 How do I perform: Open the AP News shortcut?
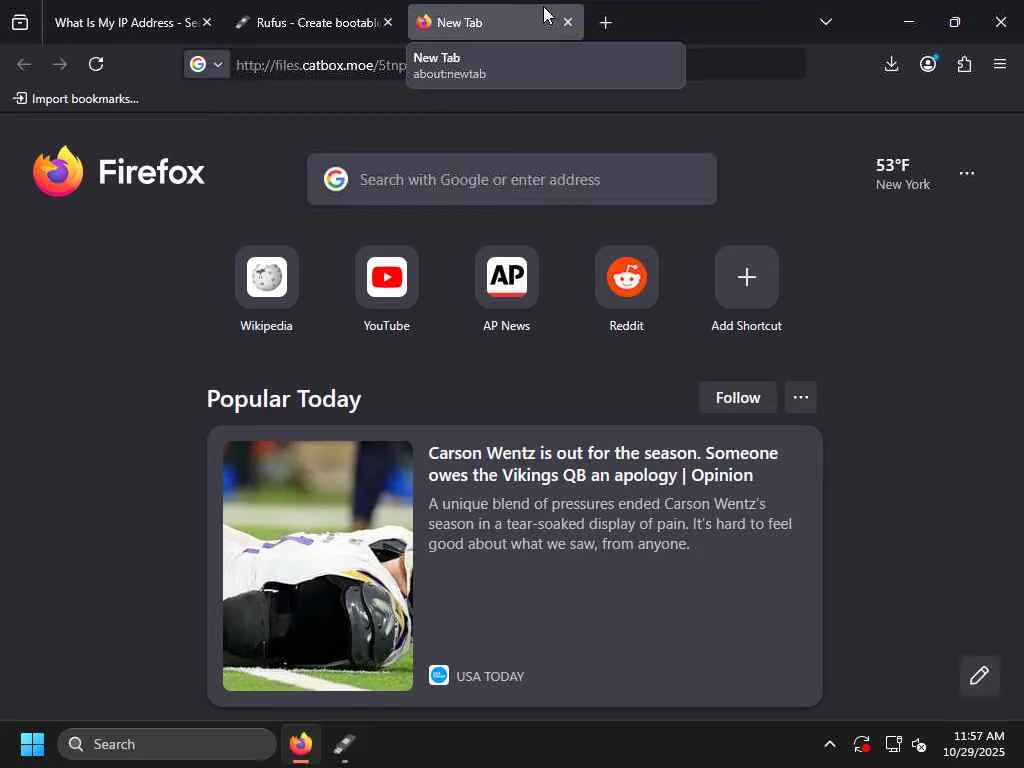click(507, 289)
